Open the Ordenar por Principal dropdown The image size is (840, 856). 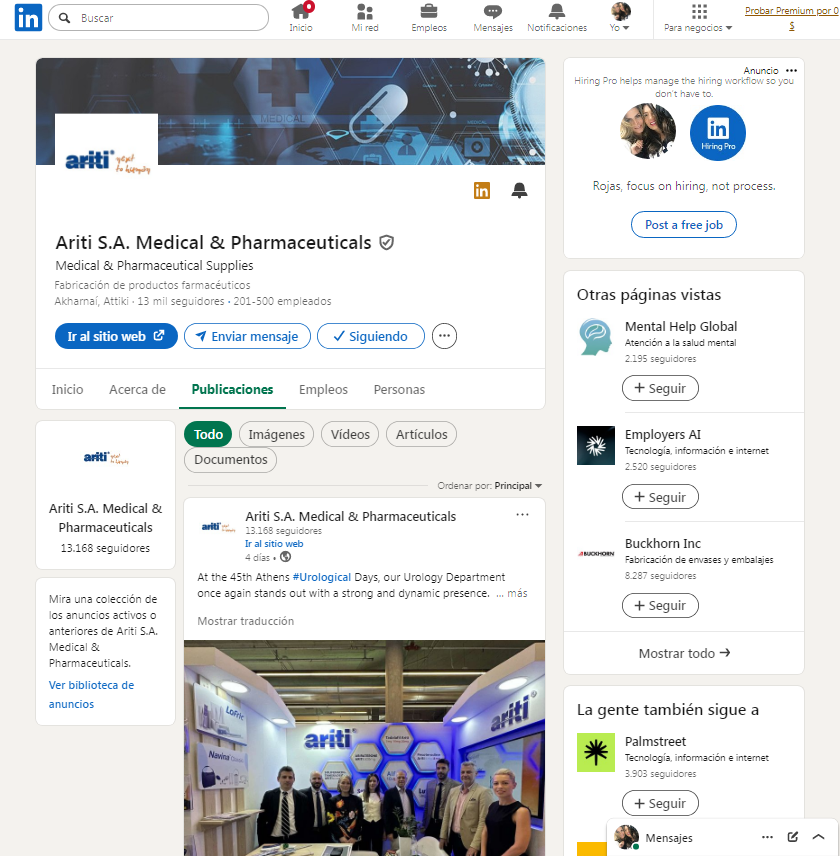(489, 485)
